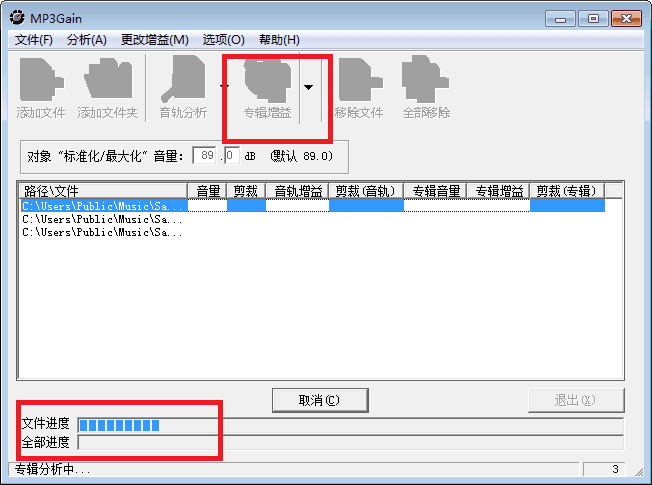Click the target volume field showing 89
652x485 pixels.
[x=205, y=156]
